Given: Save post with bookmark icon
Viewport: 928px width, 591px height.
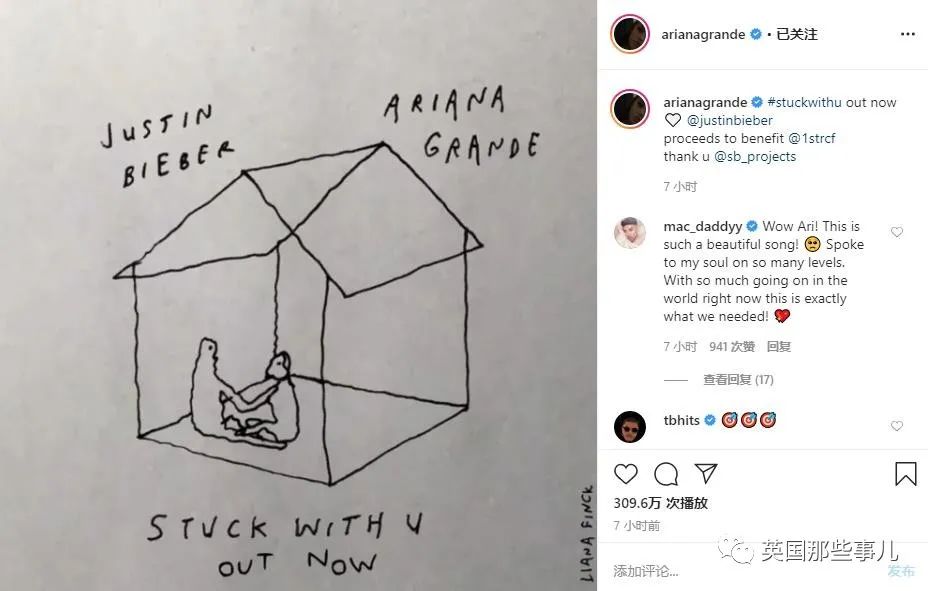Looking at the screenshot, I should tap(906, 474).
